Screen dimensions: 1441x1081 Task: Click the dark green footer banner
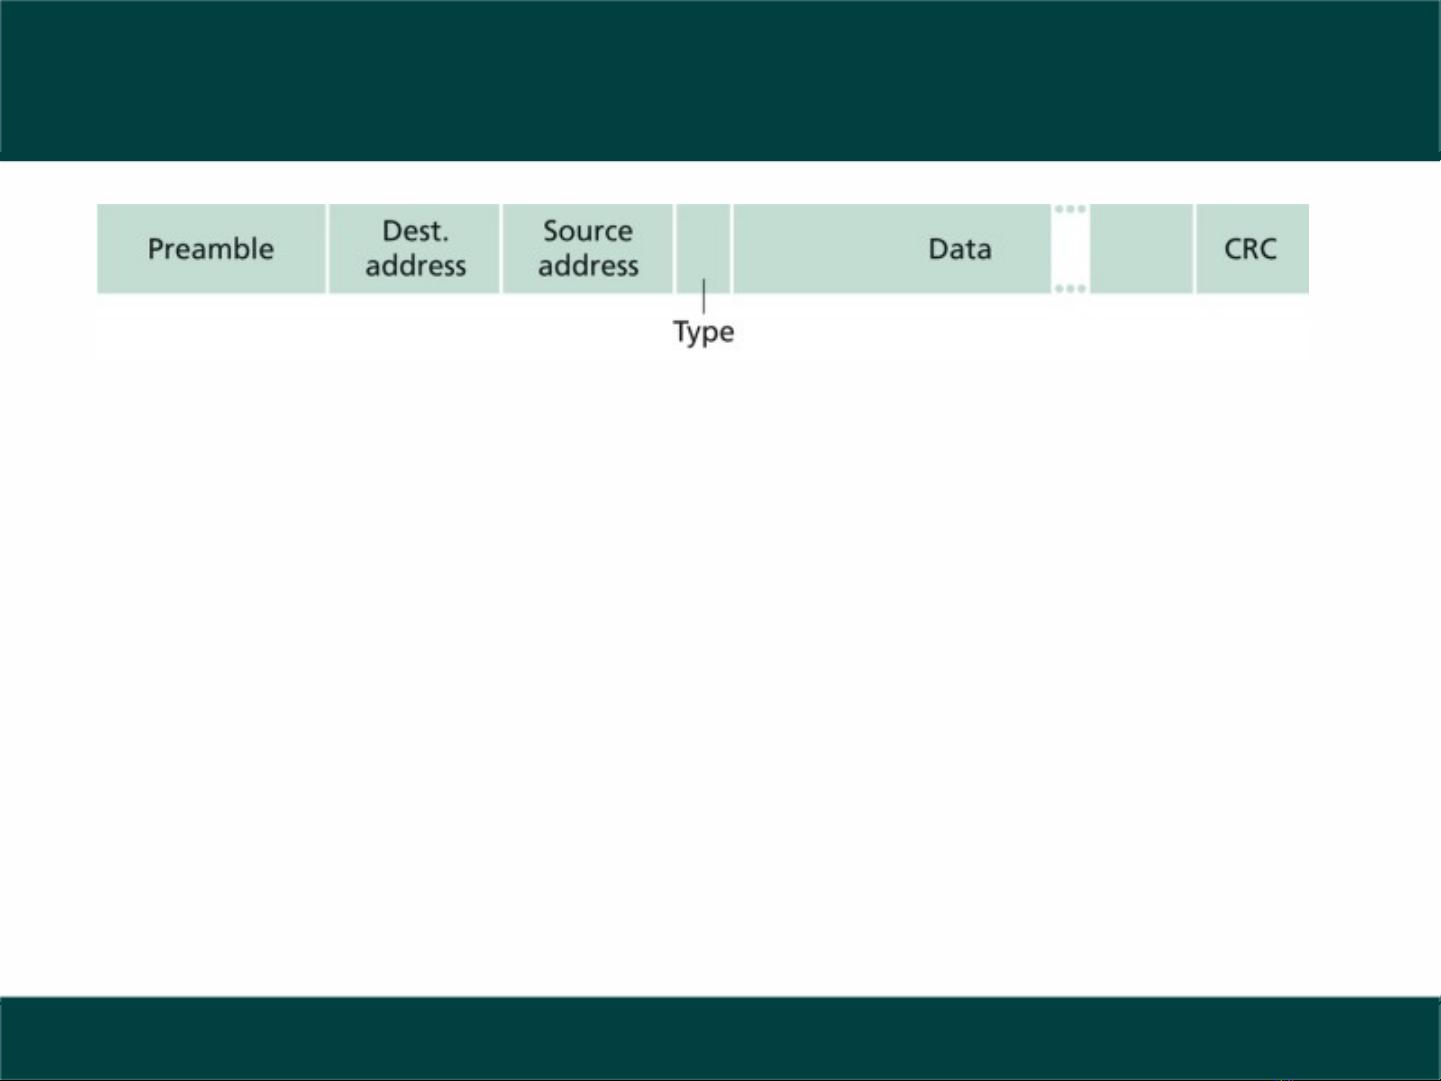point(720,1038)
